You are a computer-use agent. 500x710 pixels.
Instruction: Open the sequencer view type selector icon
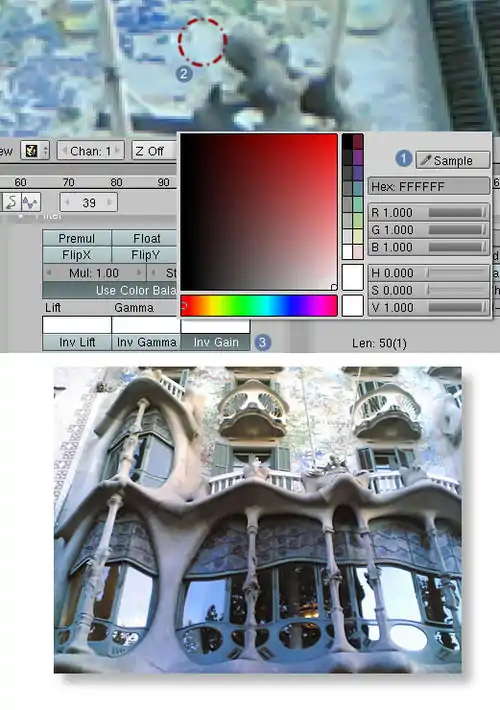(x=35, y=151)
